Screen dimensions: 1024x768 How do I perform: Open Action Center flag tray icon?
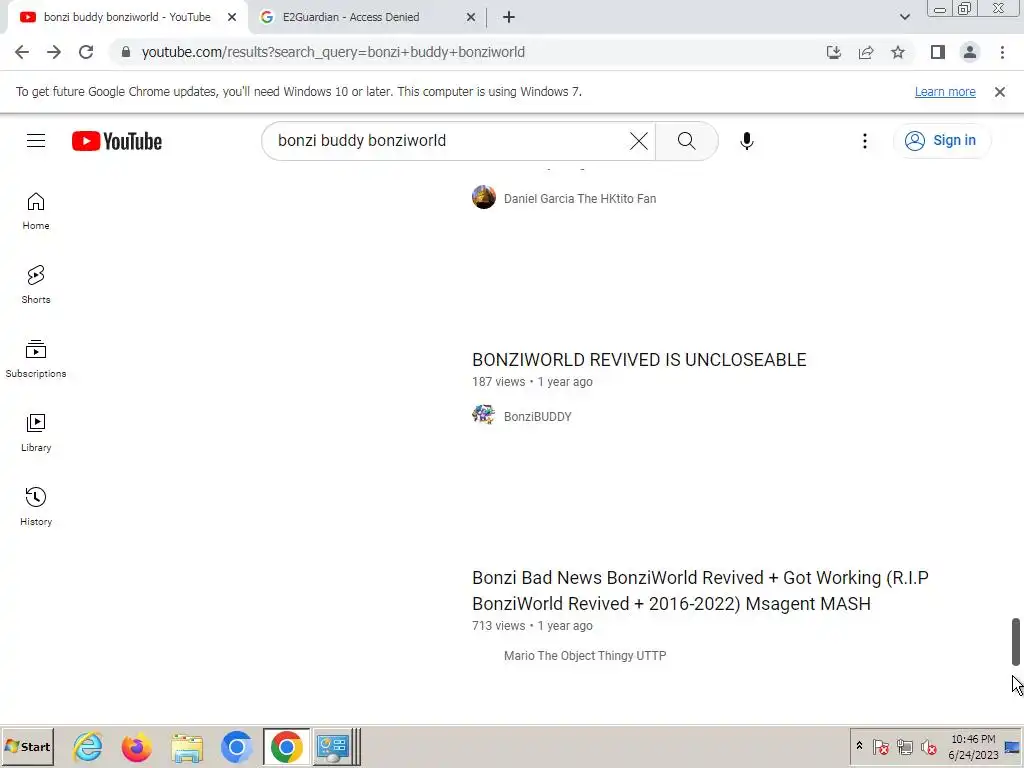coord(880,746)
